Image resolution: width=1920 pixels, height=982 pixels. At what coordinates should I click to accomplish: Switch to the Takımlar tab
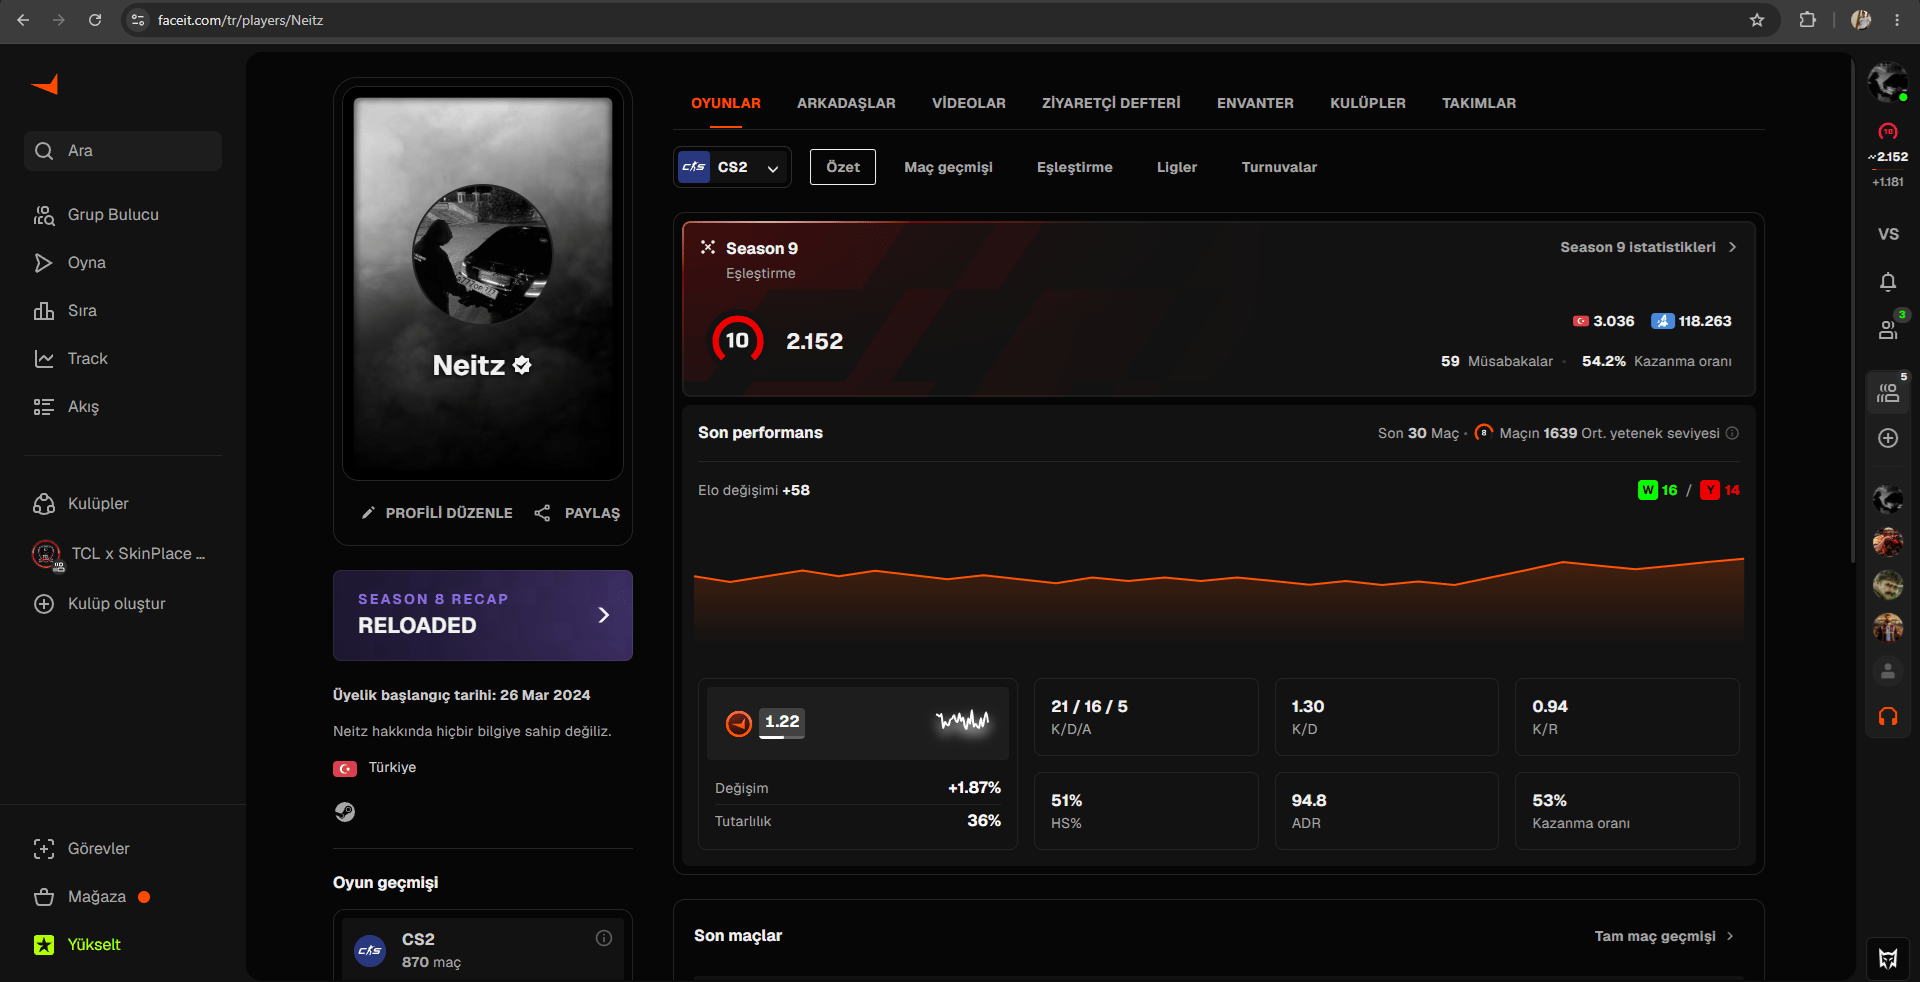click(x=1479, y=103)
